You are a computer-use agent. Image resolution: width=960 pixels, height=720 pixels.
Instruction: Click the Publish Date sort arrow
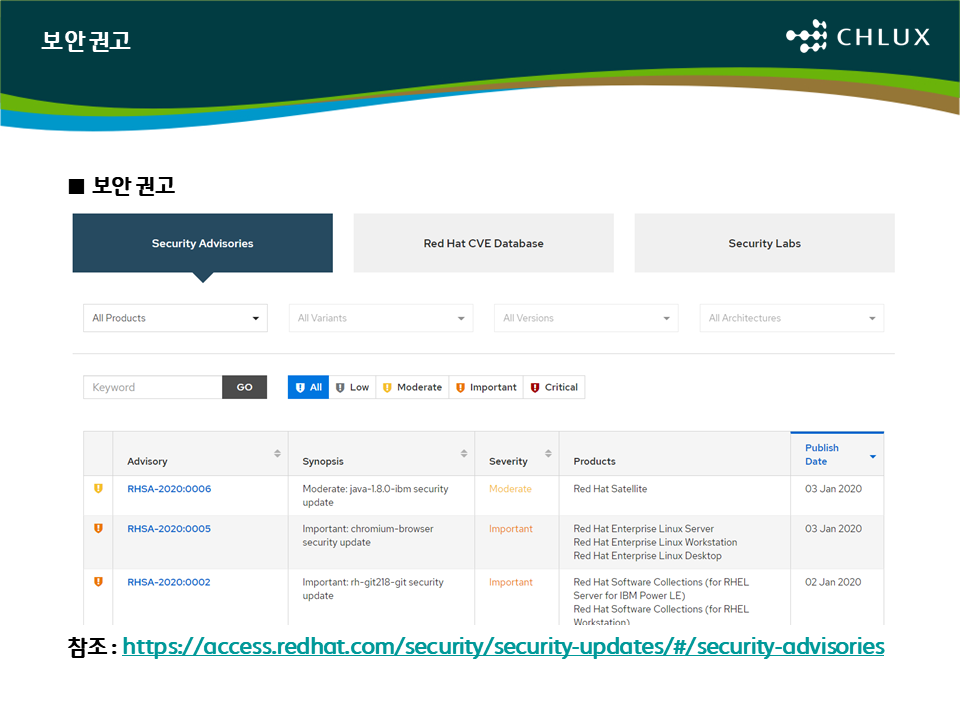[873, 456]
